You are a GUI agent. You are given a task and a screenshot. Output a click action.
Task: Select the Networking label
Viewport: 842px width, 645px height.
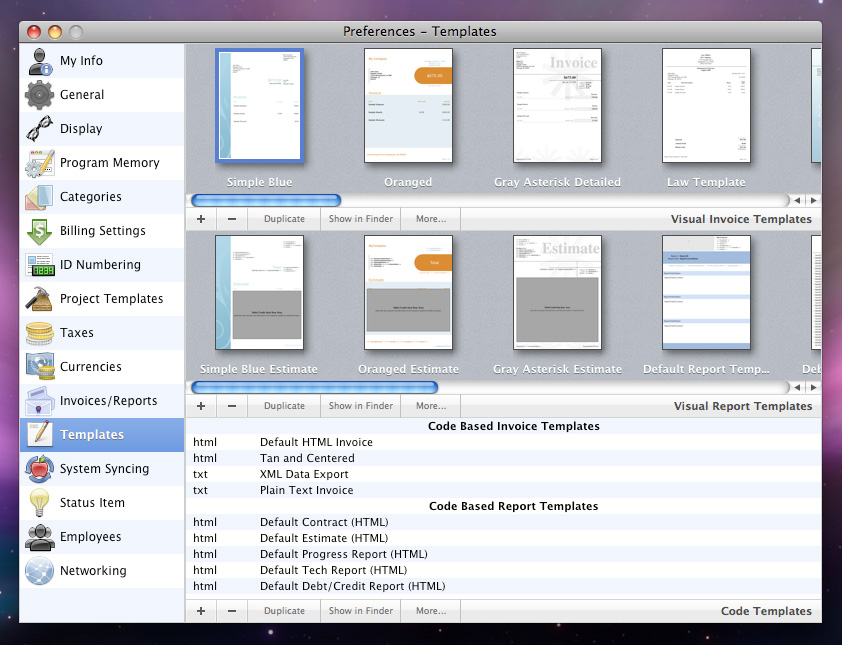[x=93, y=571]
